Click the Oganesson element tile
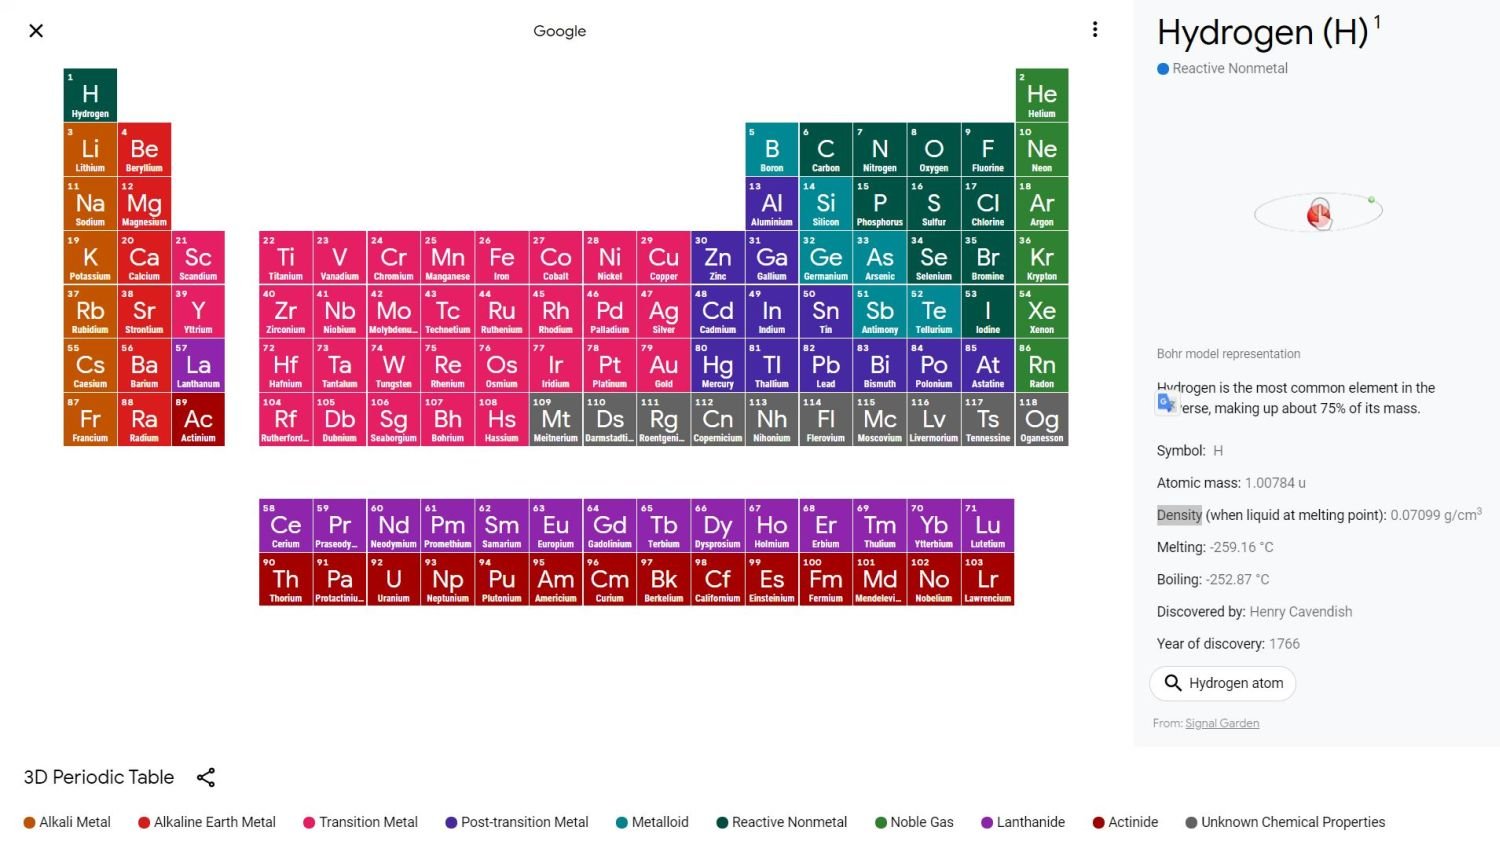Viewport: 1500px width, 849px height. [1041, 420]
